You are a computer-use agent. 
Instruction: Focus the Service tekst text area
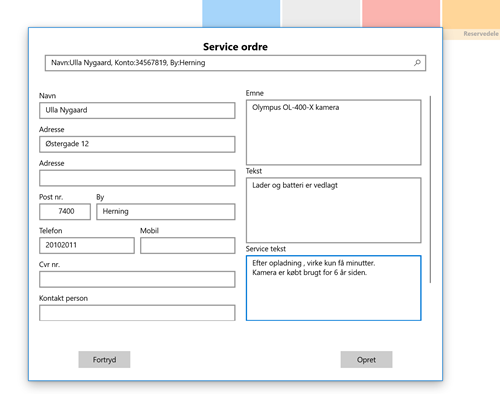334,288
